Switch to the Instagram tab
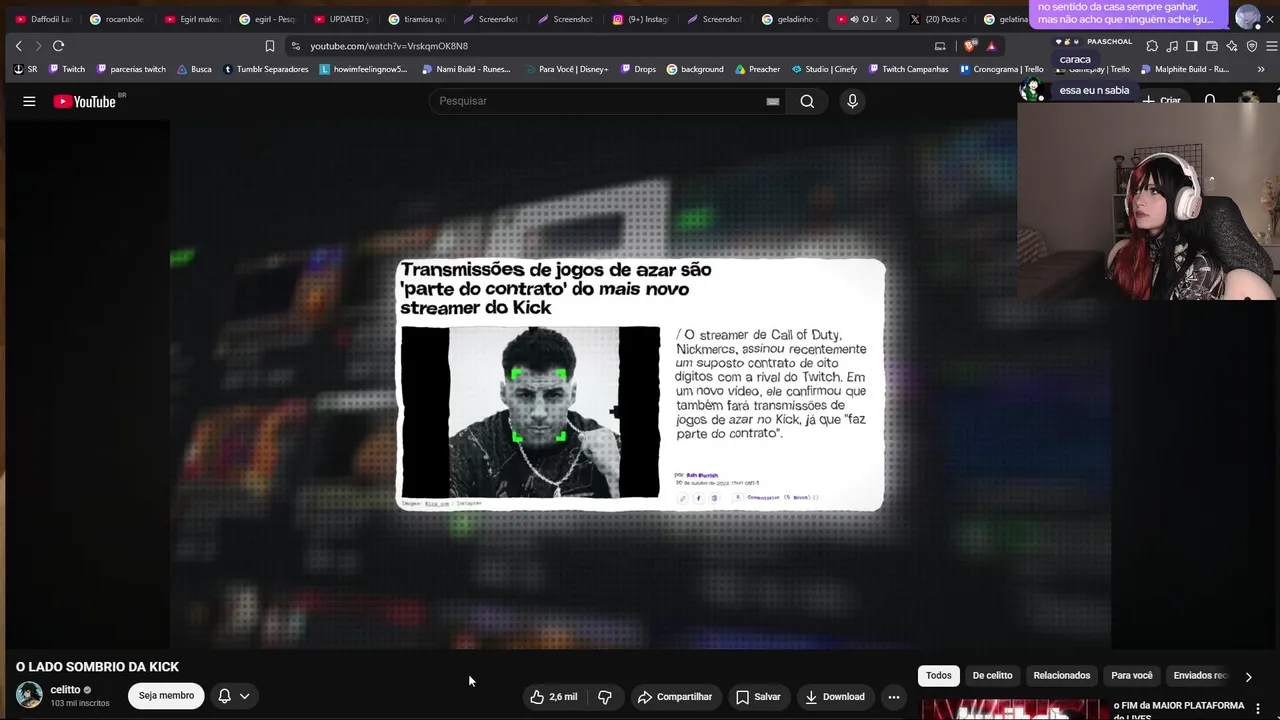 click(x=641, y=19)
